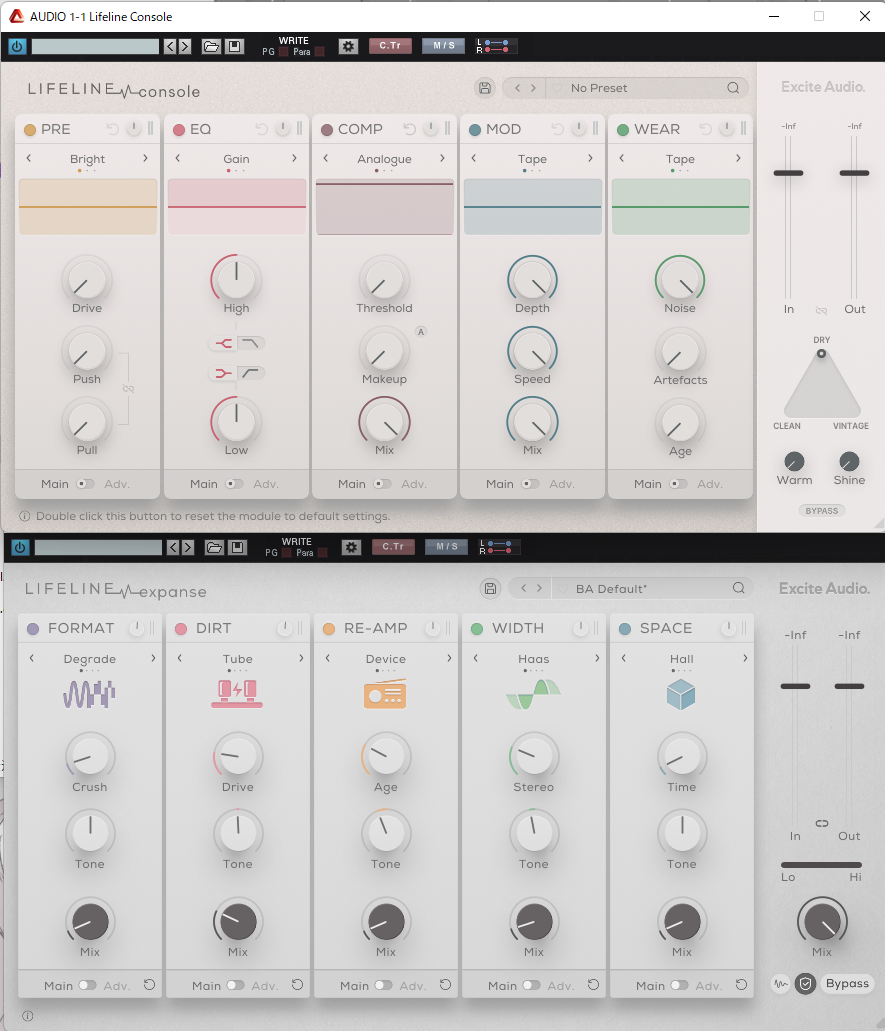Click the Lo/Hi filter range slider

click(x=821, y=865)
